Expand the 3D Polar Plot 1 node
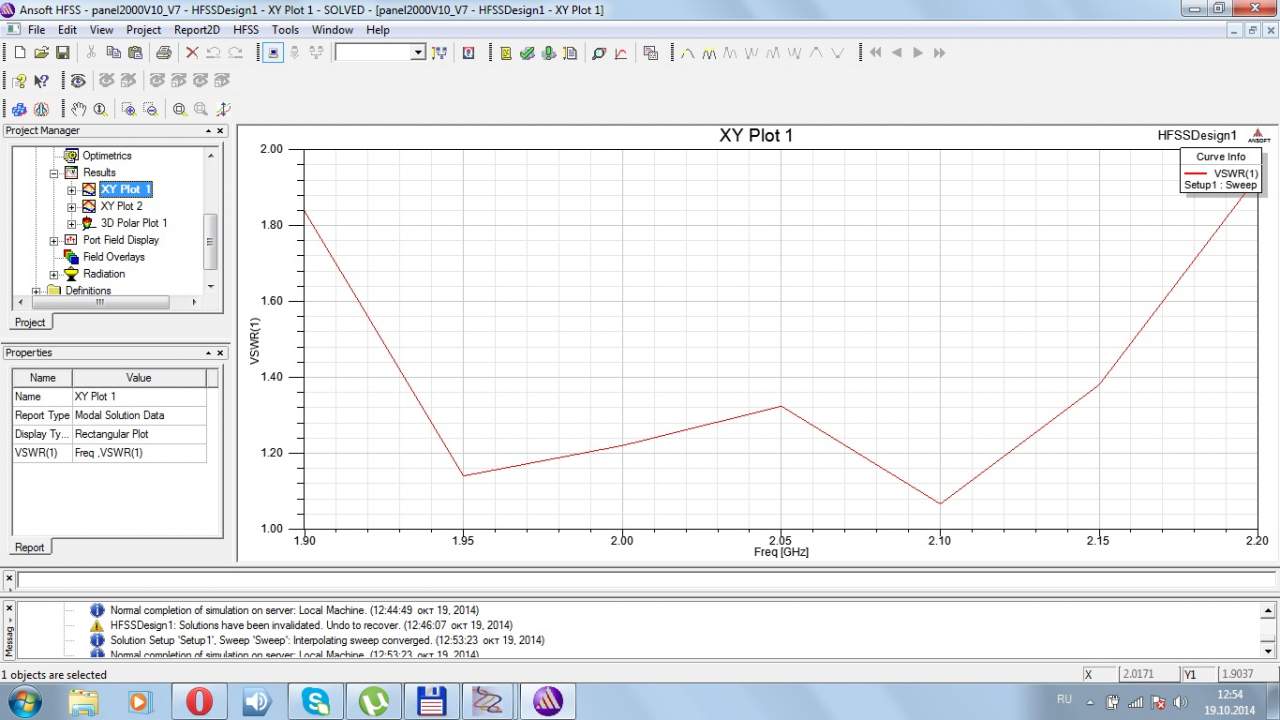Screen dimensions: 1280x720 (72, 224)
